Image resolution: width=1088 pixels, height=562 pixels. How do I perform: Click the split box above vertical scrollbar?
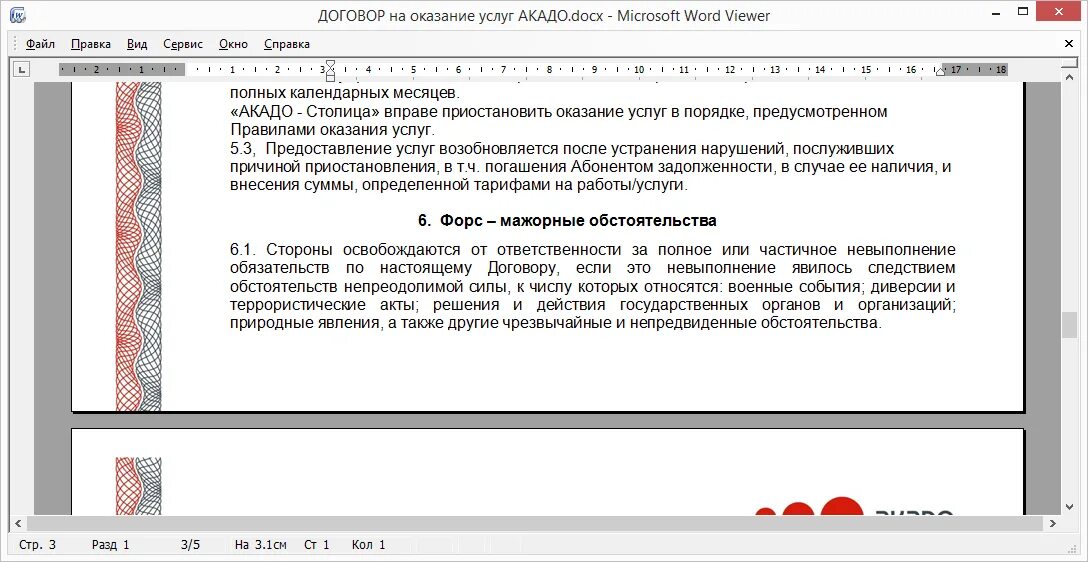click(1069, 63)
